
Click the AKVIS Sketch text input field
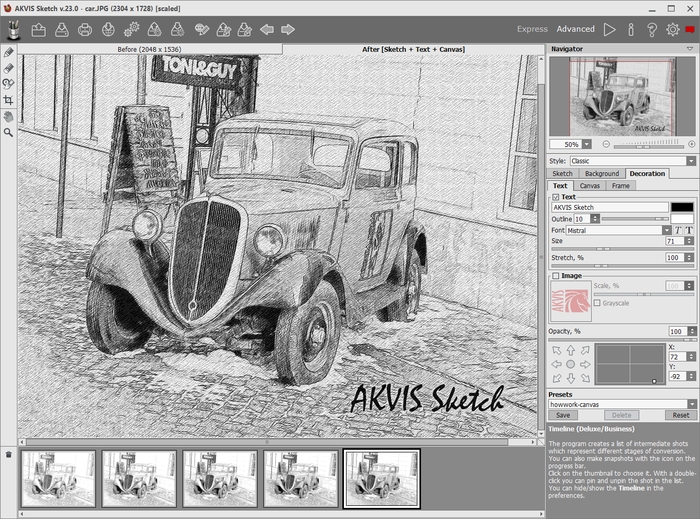[610, 207]
